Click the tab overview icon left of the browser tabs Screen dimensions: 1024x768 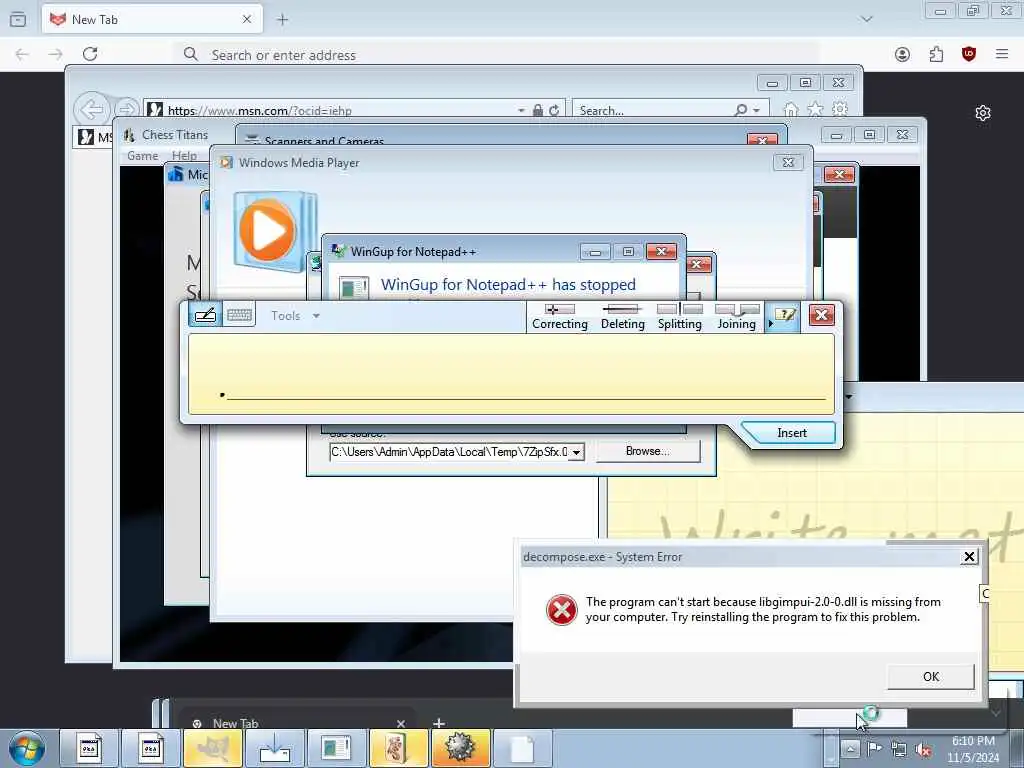(18, 20)
